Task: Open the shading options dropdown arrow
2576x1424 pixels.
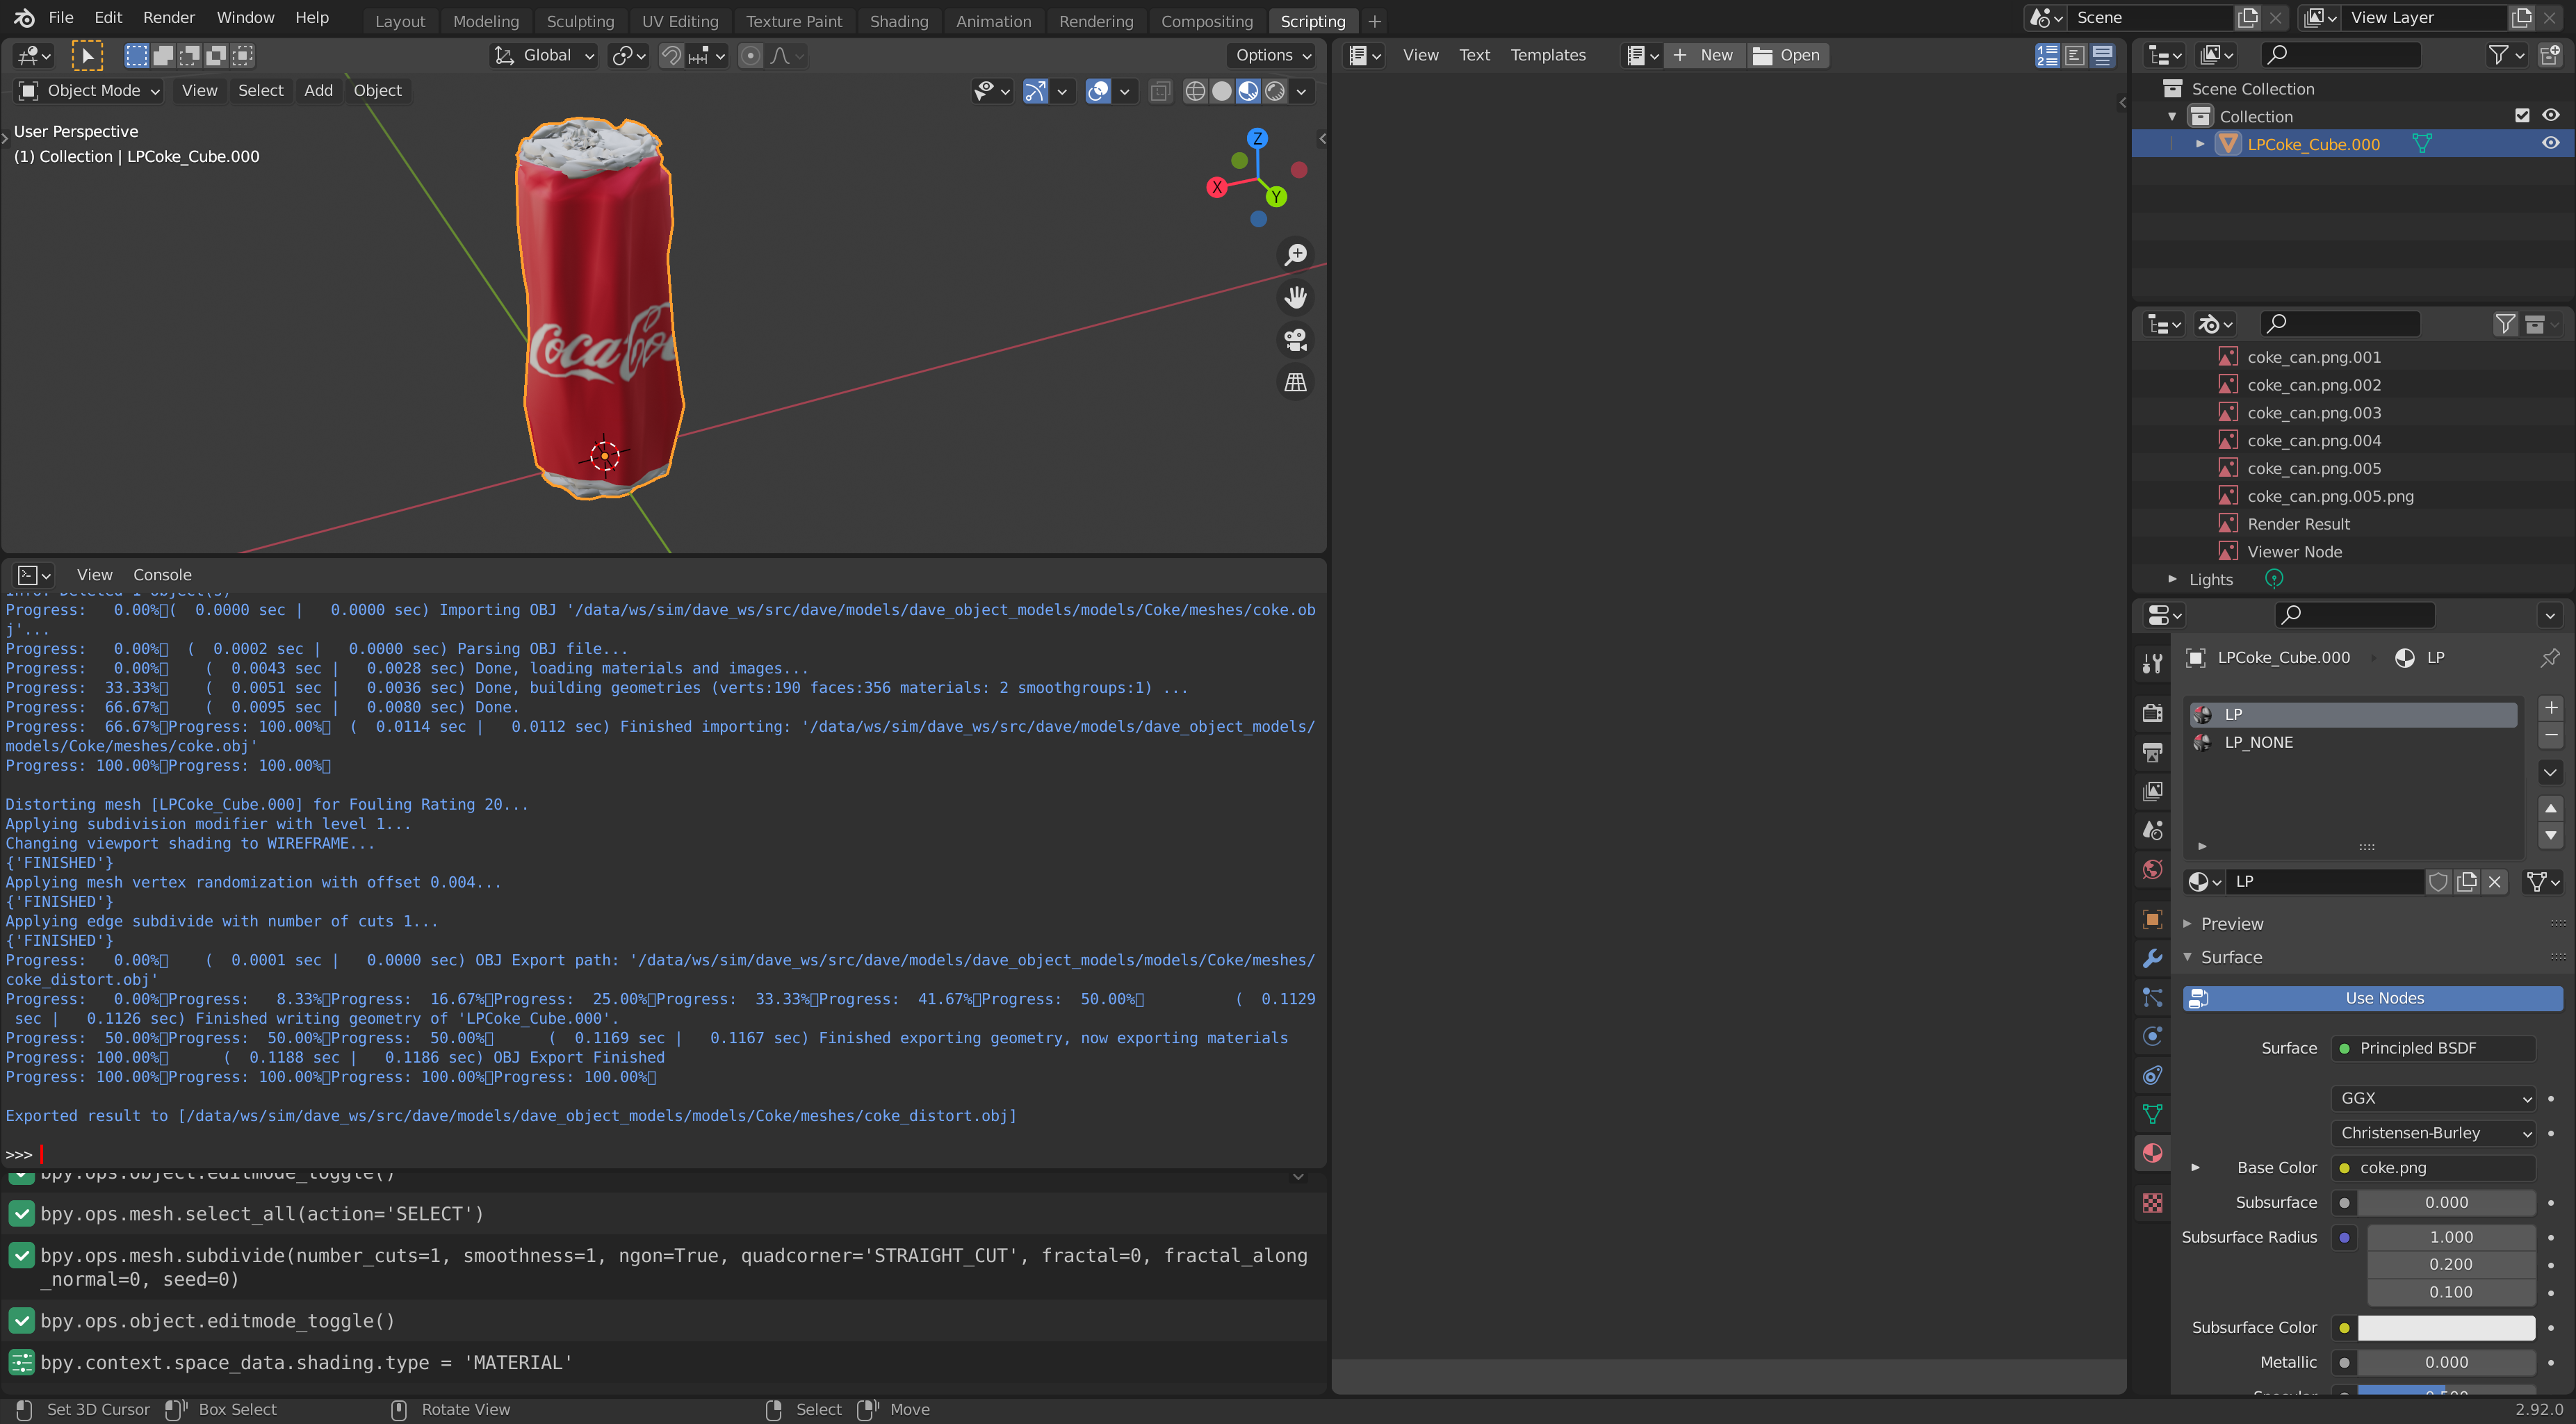Action: coord(1301,91)
